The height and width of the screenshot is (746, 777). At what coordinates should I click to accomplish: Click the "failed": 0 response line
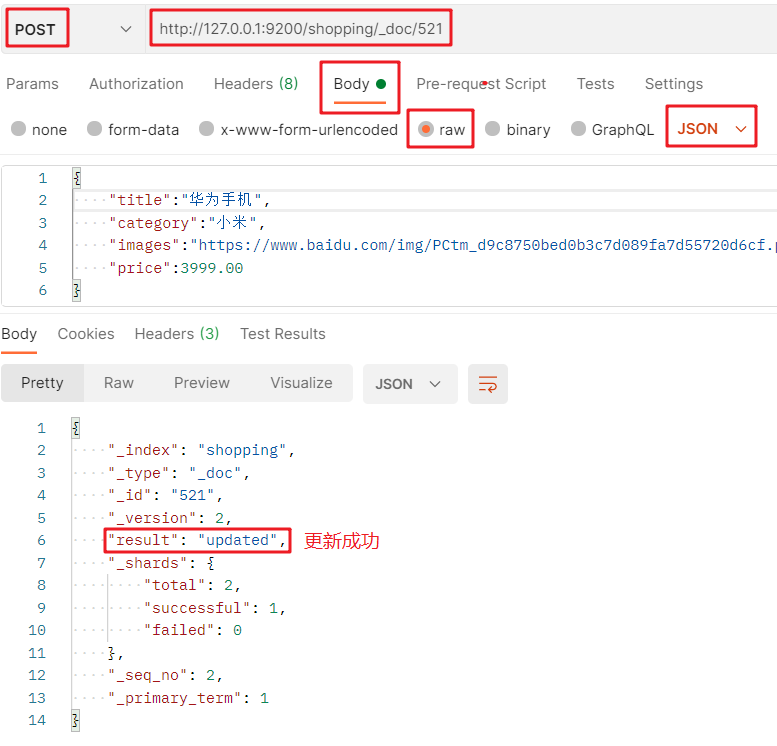pos(193,631)
